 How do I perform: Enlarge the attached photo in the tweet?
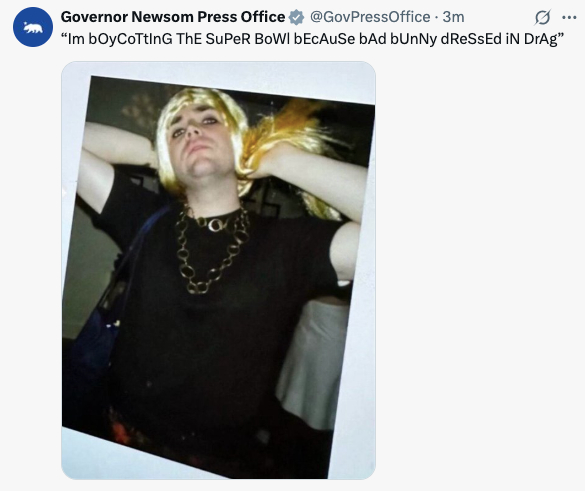coord(218,270)
